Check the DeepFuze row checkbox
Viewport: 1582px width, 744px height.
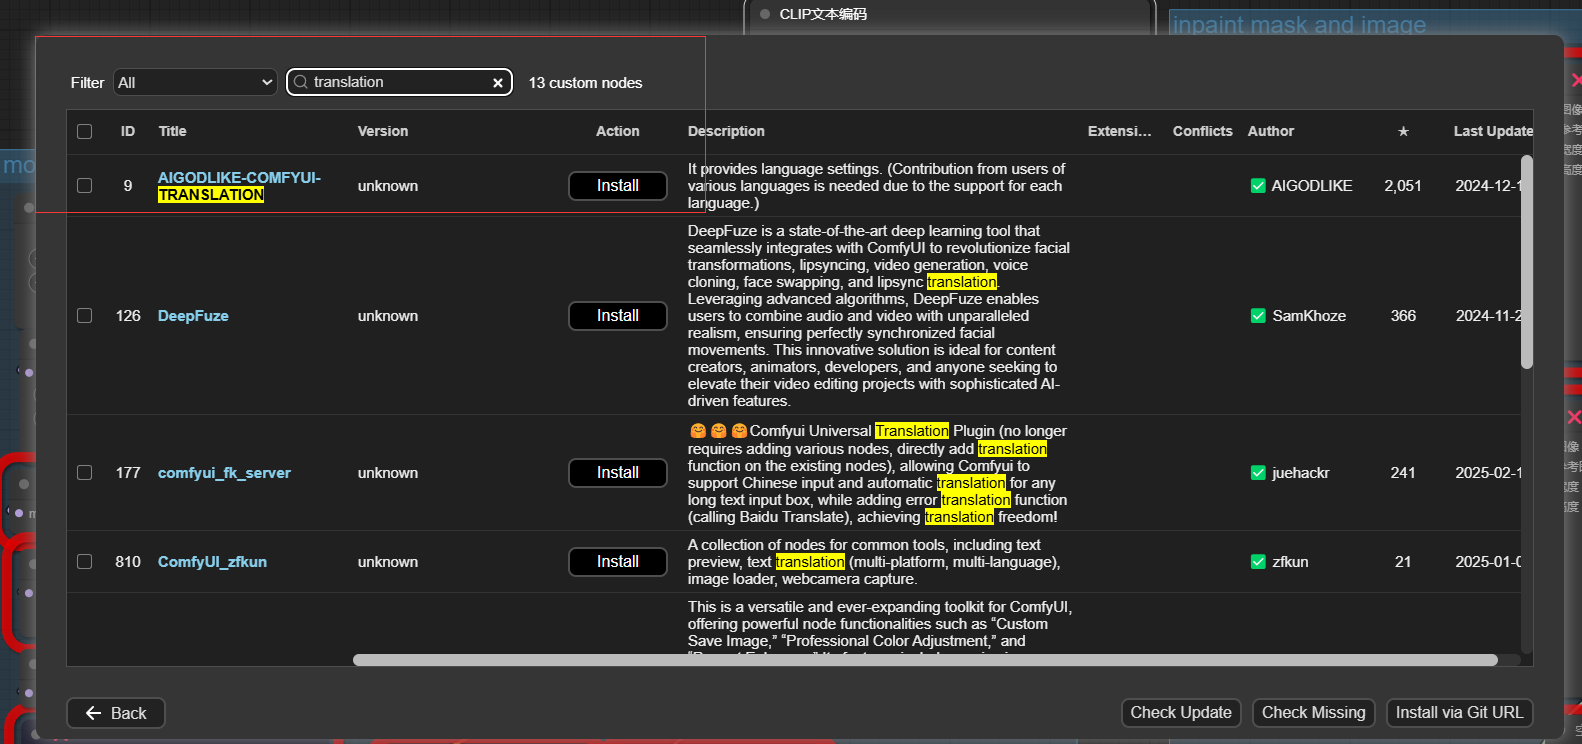85,316
